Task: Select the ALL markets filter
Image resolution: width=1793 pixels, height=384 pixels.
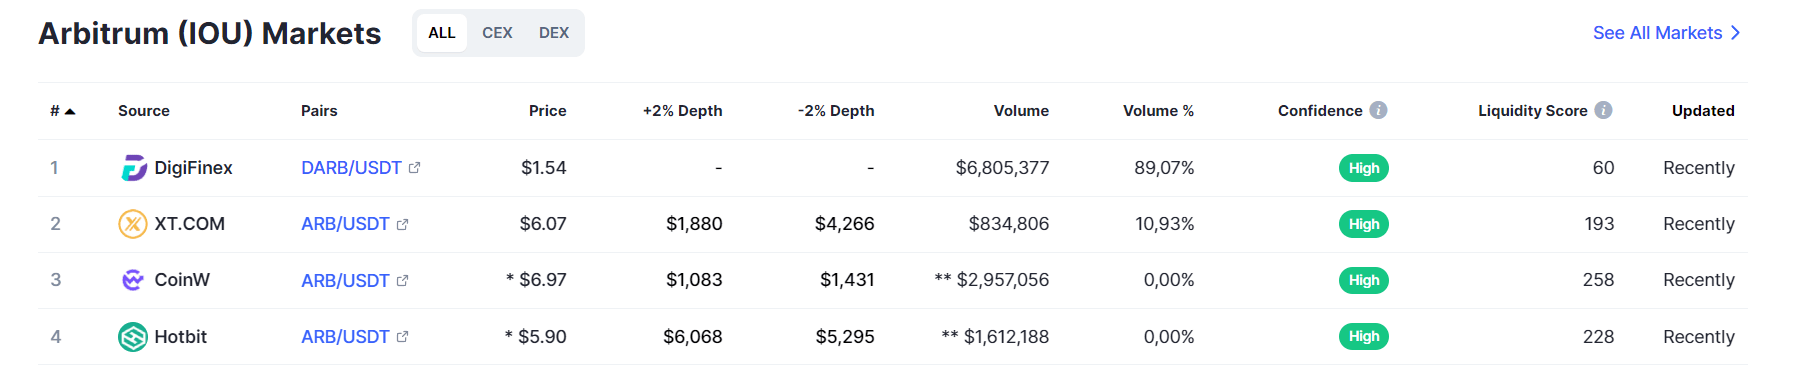Action: [x=442, y=33]
